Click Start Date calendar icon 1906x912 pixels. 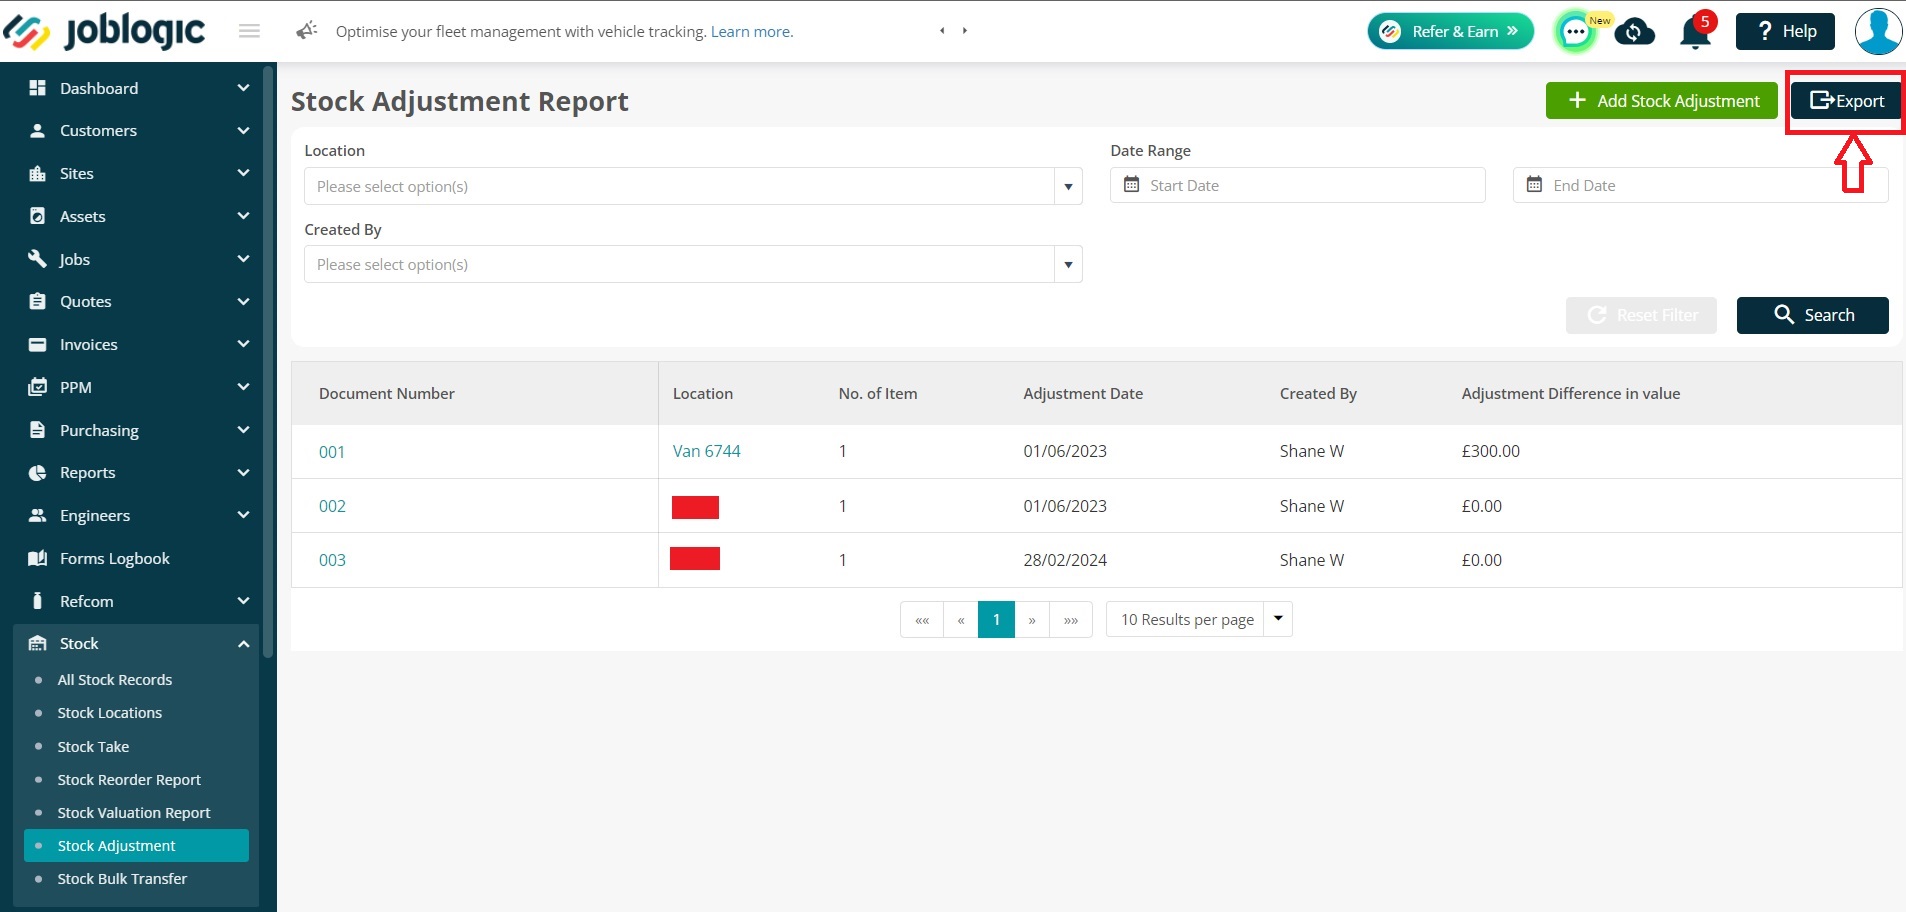coord(1131,185)
